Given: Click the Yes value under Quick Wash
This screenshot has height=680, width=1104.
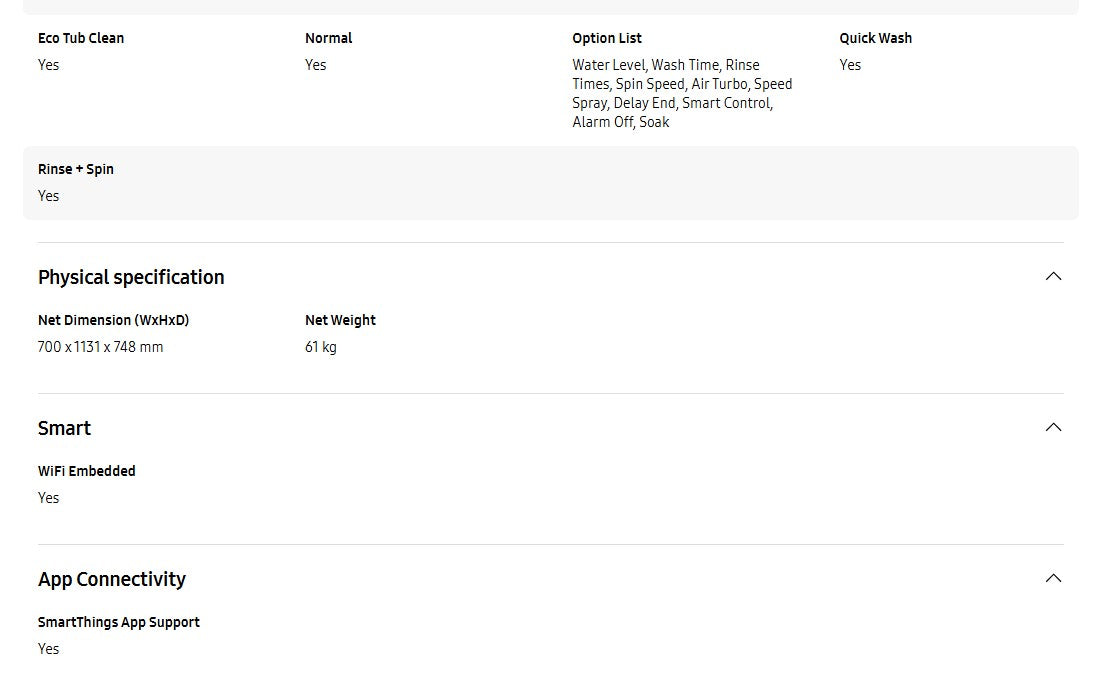Looking at the screenshot, I should coord(850,65).
